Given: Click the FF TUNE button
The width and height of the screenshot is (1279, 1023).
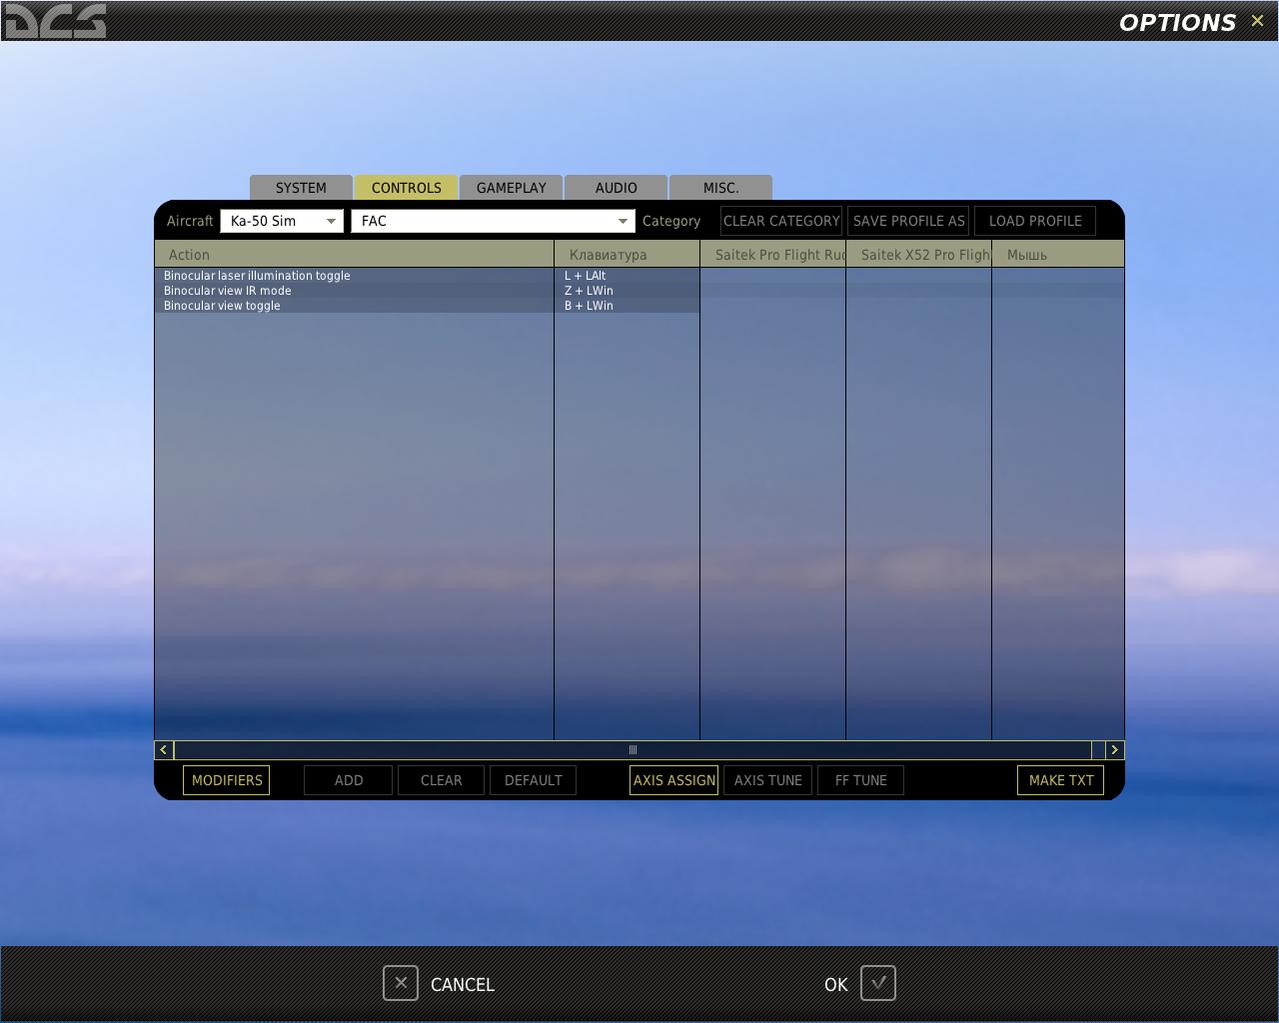Looking at the screenshot, I should pyautogui.click(x=861, y=780).
